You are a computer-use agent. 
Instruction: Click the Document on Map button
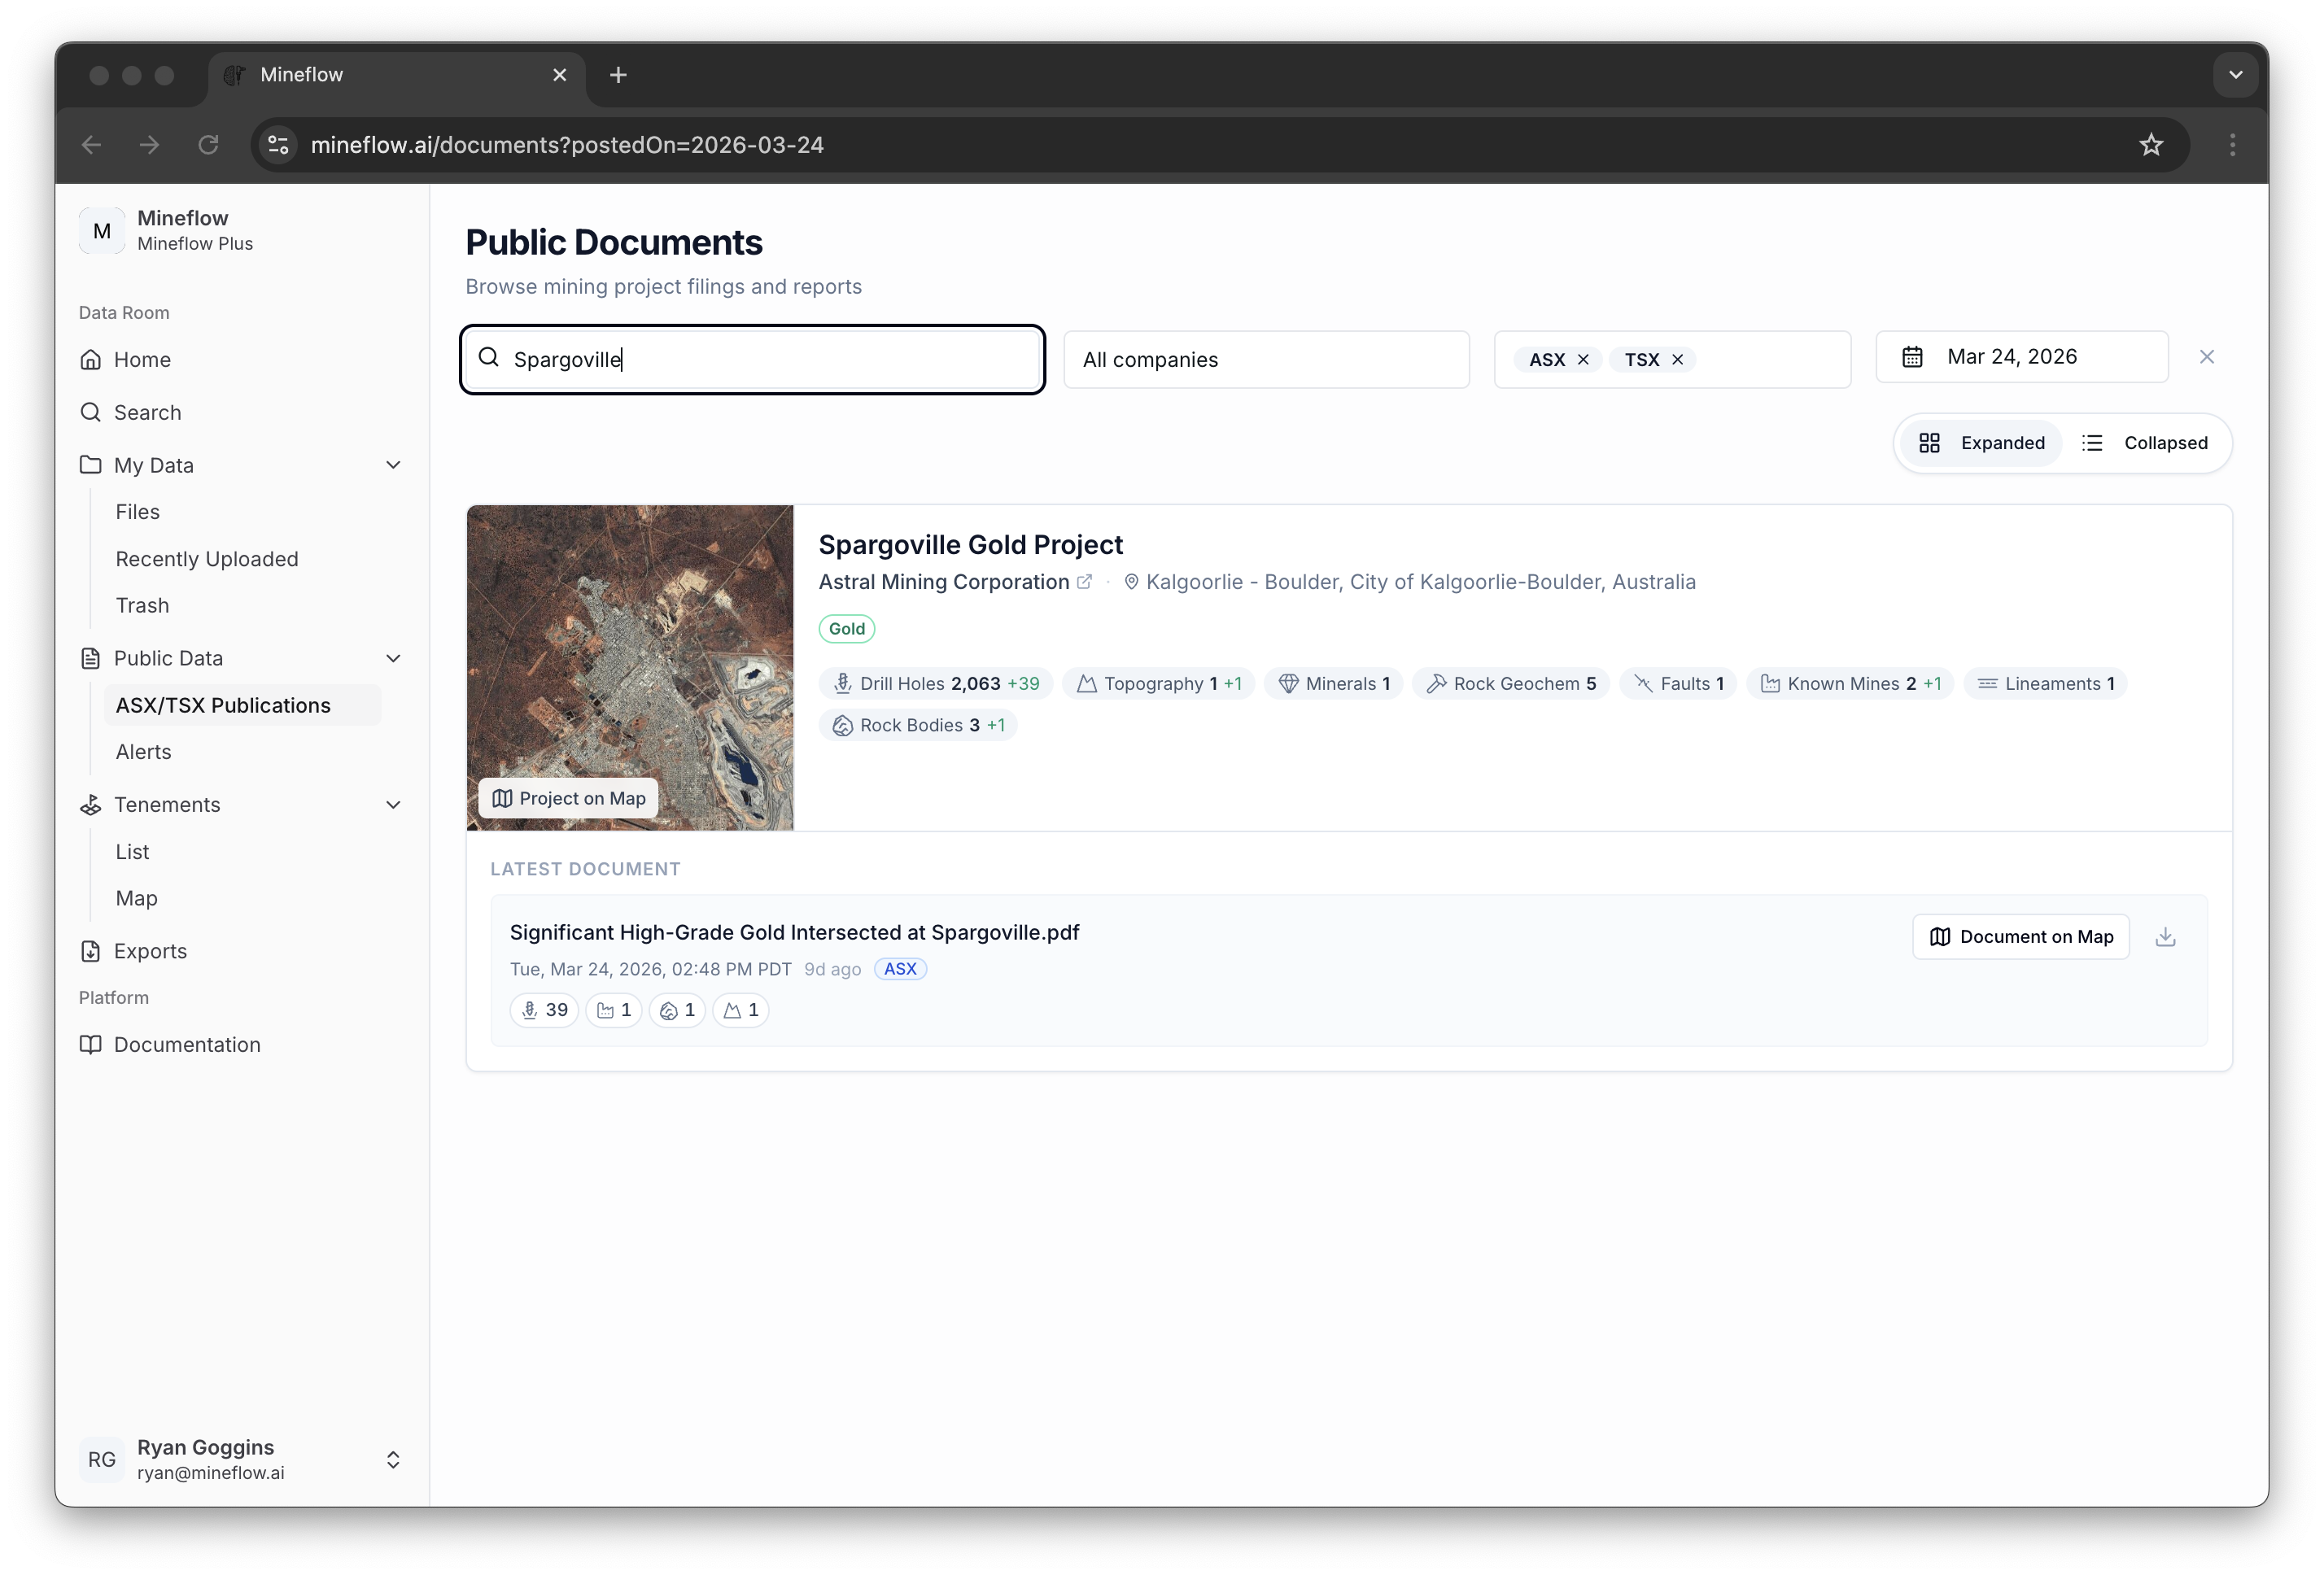(2020, 937)
